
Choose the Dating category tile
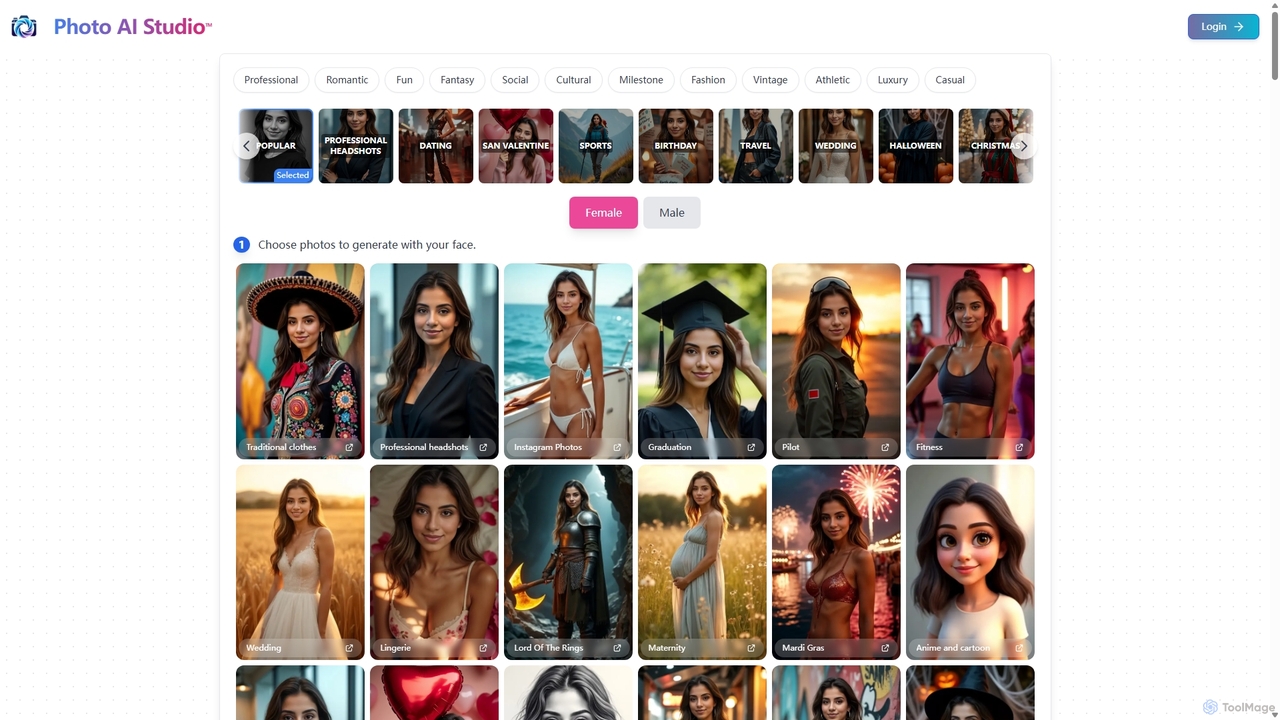436,146
